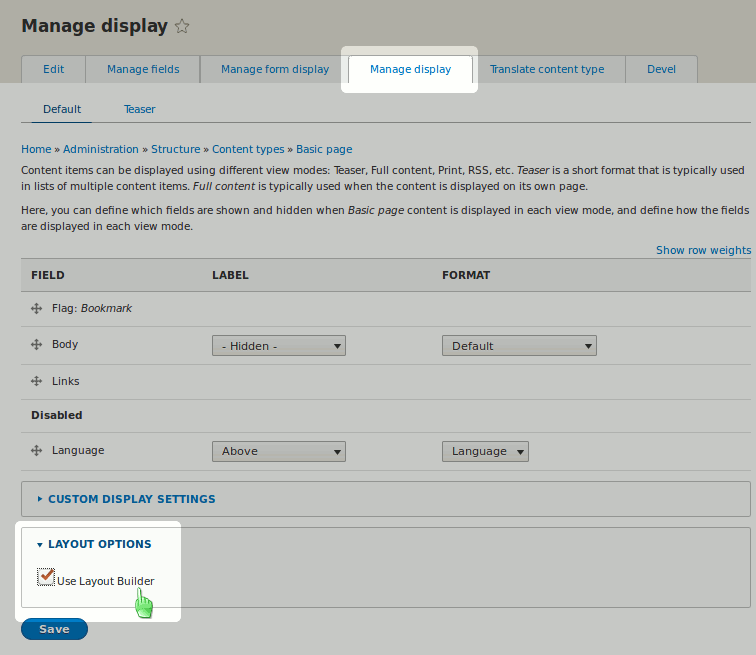Click the drag handle for Language field
The width and height of the screenshot is (756, 655).
click(37, 451)
